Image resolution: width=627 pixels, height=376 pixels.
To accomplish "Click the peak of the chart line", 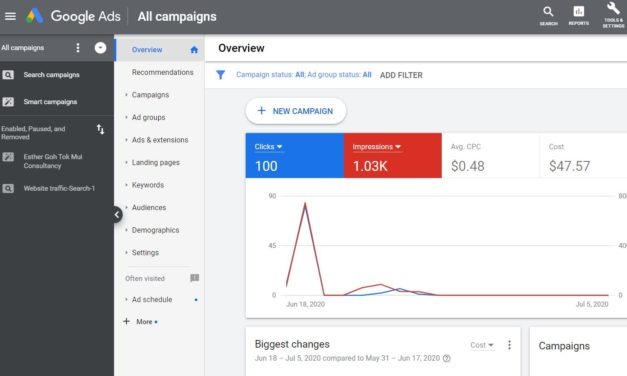I will click(x=305, y=204).
